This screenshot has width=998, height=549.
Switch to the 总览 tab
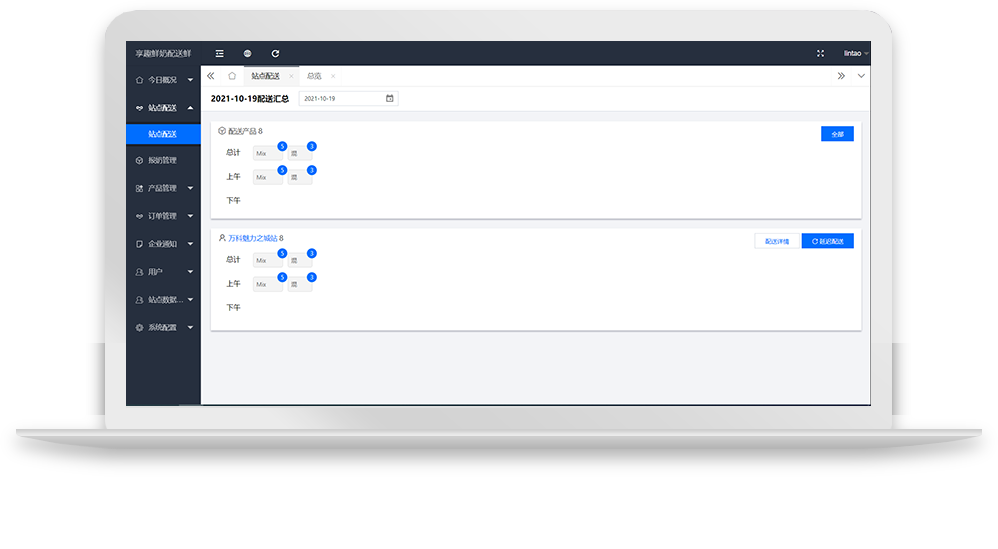(x=314, y=76)
